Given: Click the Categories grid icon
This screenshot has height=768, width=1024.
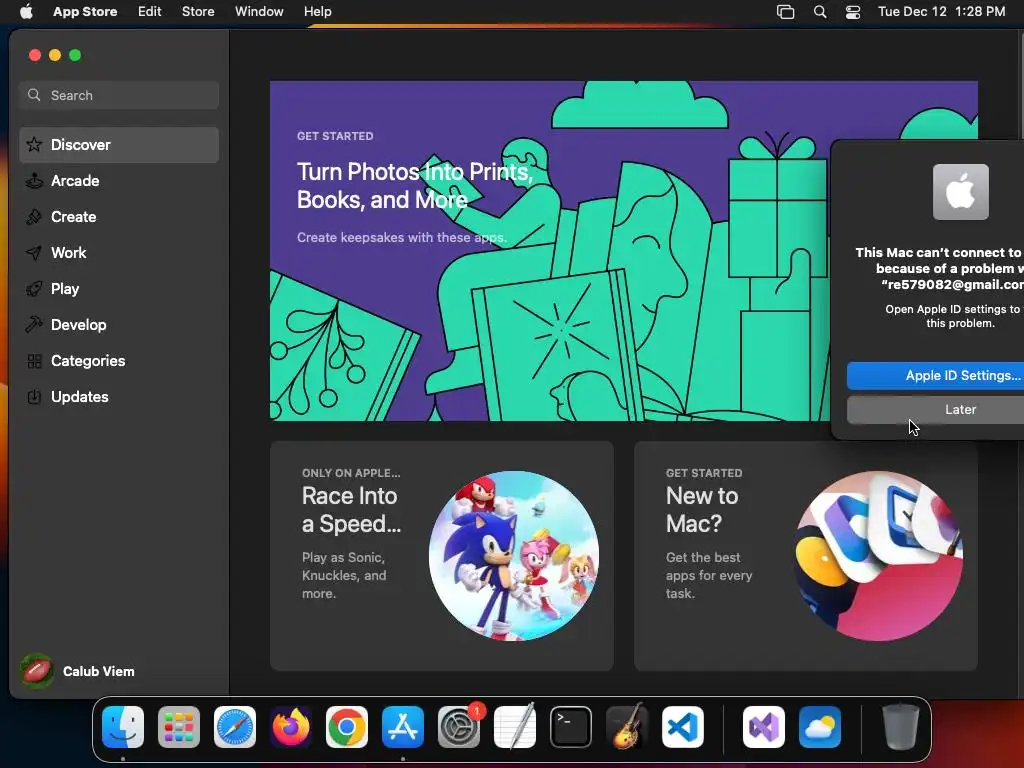Looking at the screenshot, I should coord(35,360).
